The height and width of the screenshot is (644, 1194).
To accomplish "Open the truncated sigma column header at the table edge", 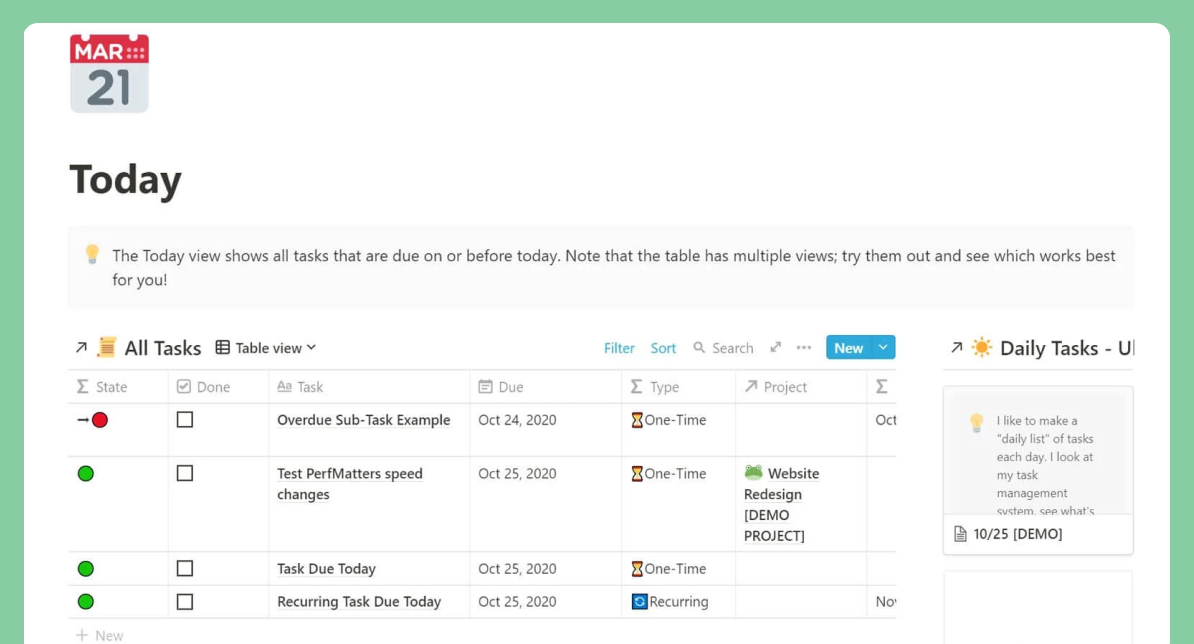I will [882, 387].
